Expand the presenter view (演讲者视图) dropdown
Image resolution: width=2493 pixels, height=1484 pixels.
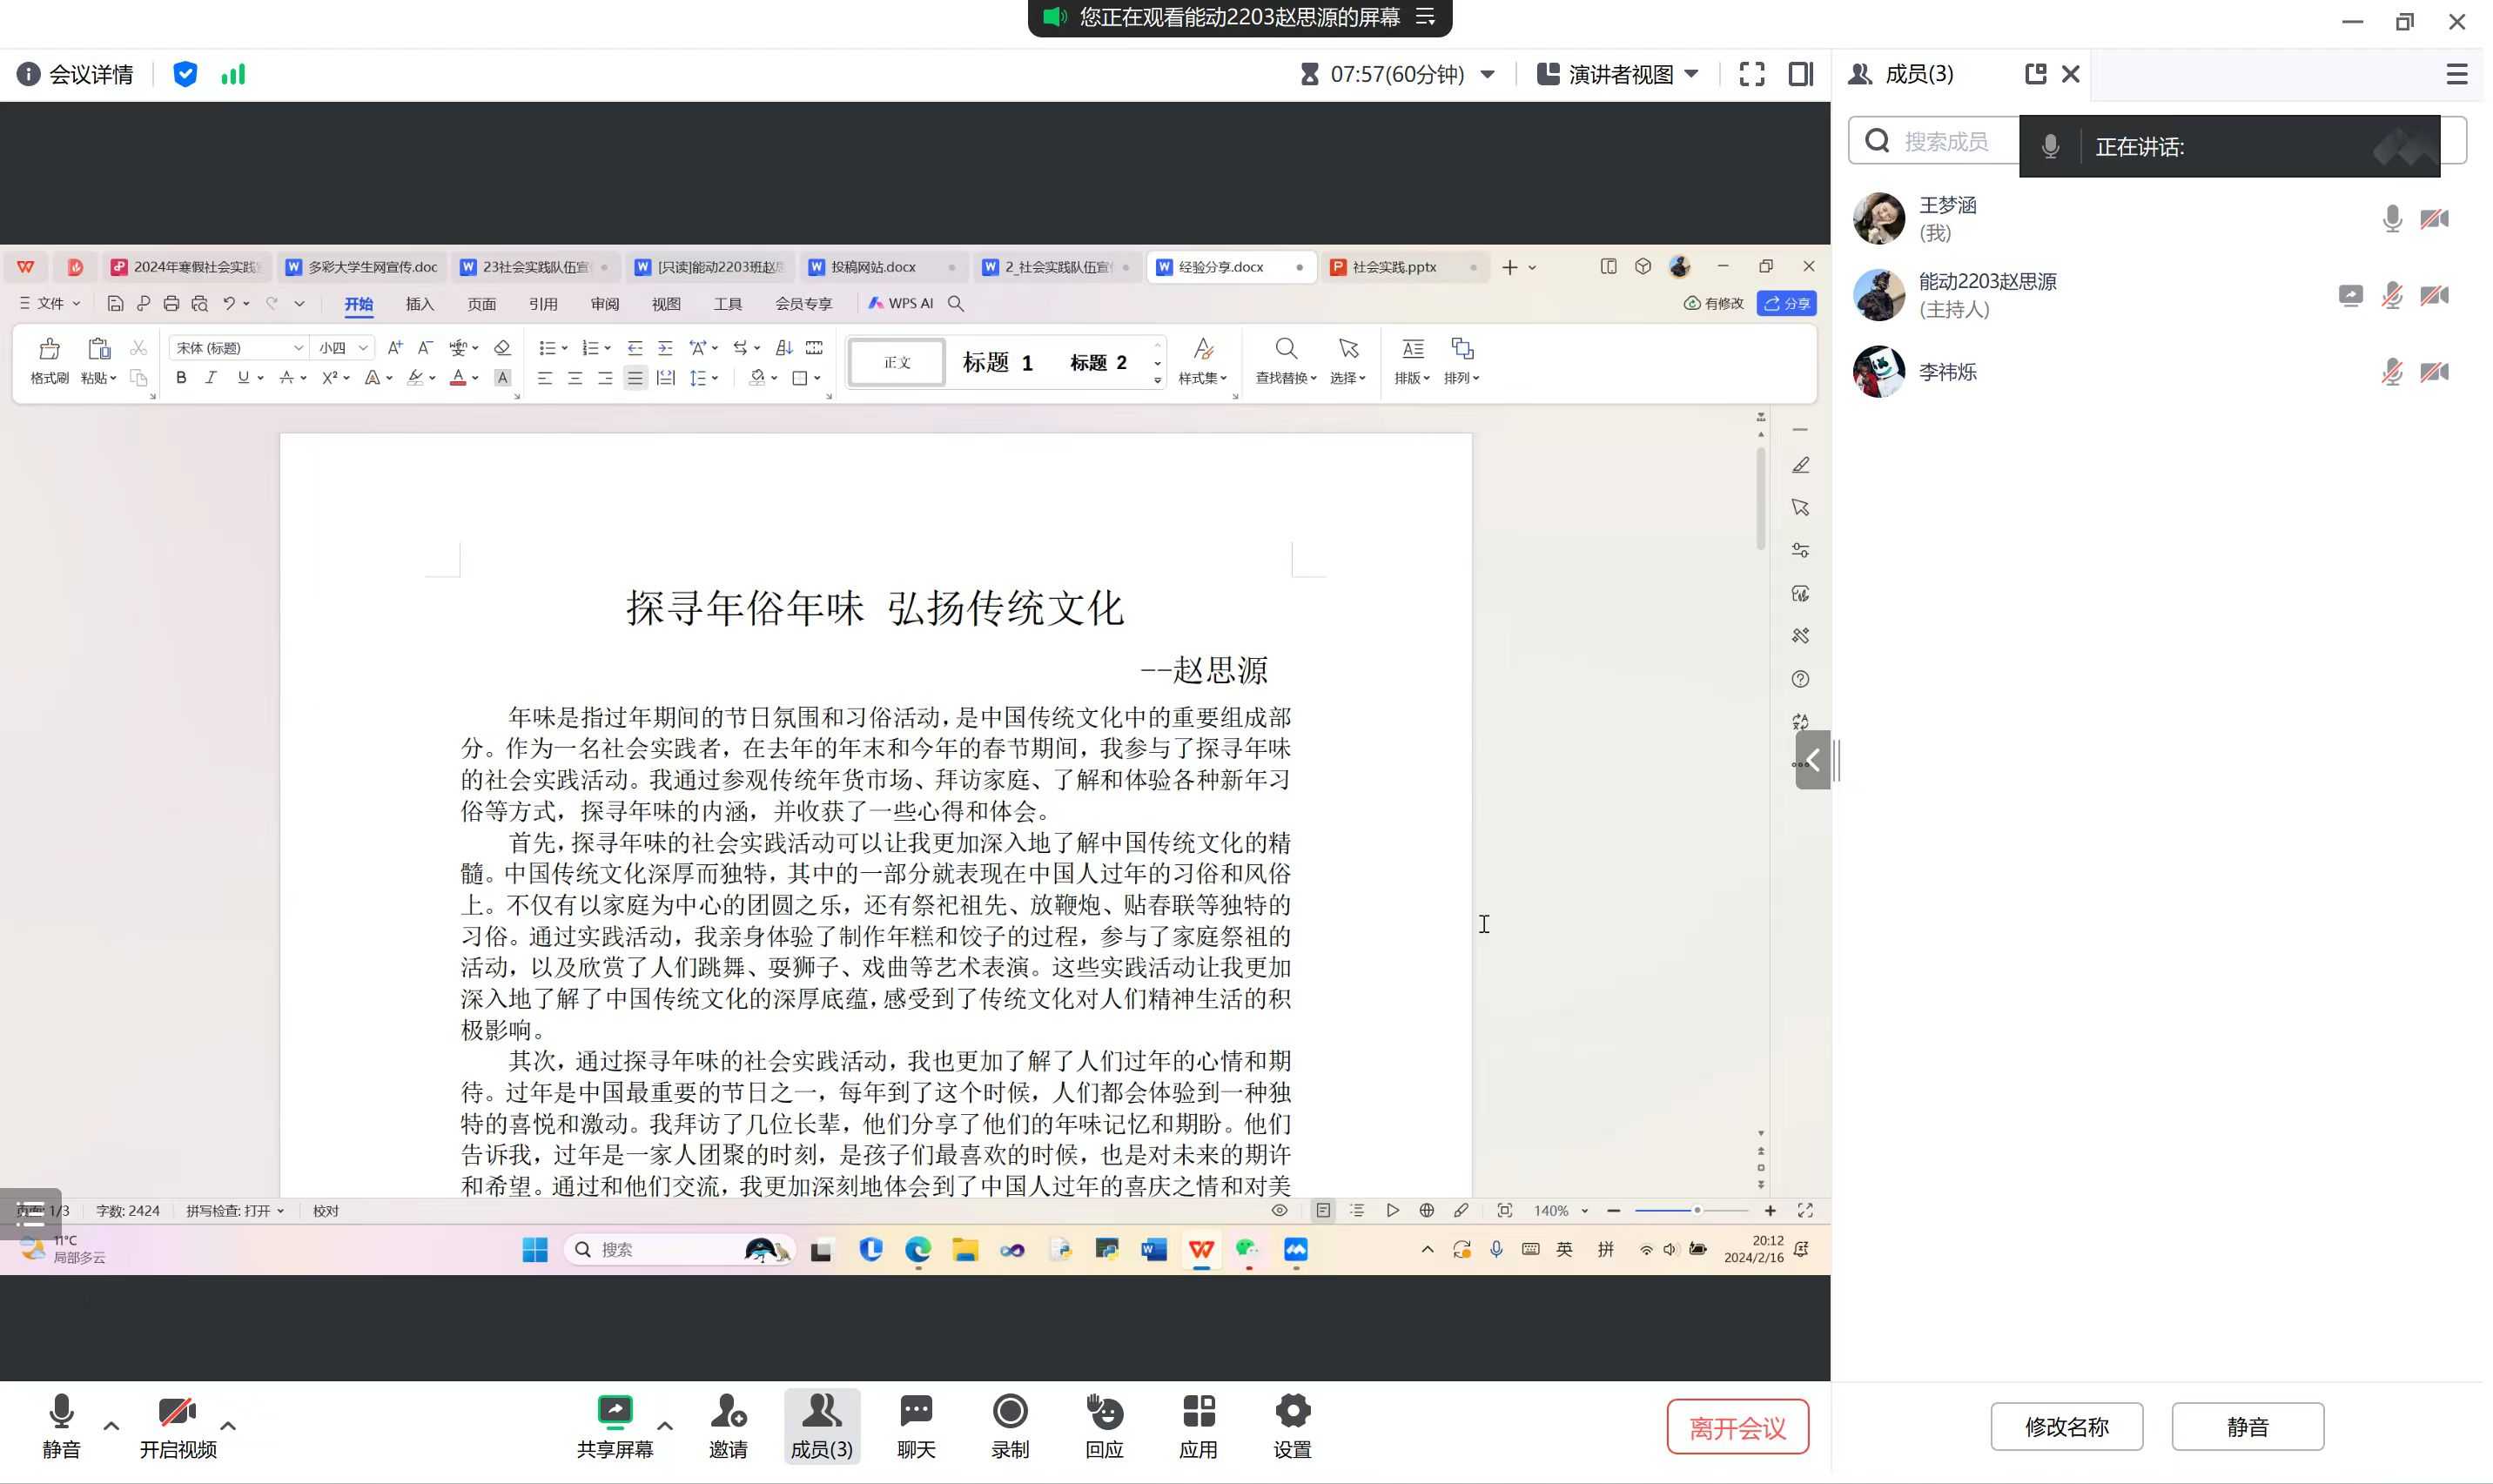[1691, 74]
